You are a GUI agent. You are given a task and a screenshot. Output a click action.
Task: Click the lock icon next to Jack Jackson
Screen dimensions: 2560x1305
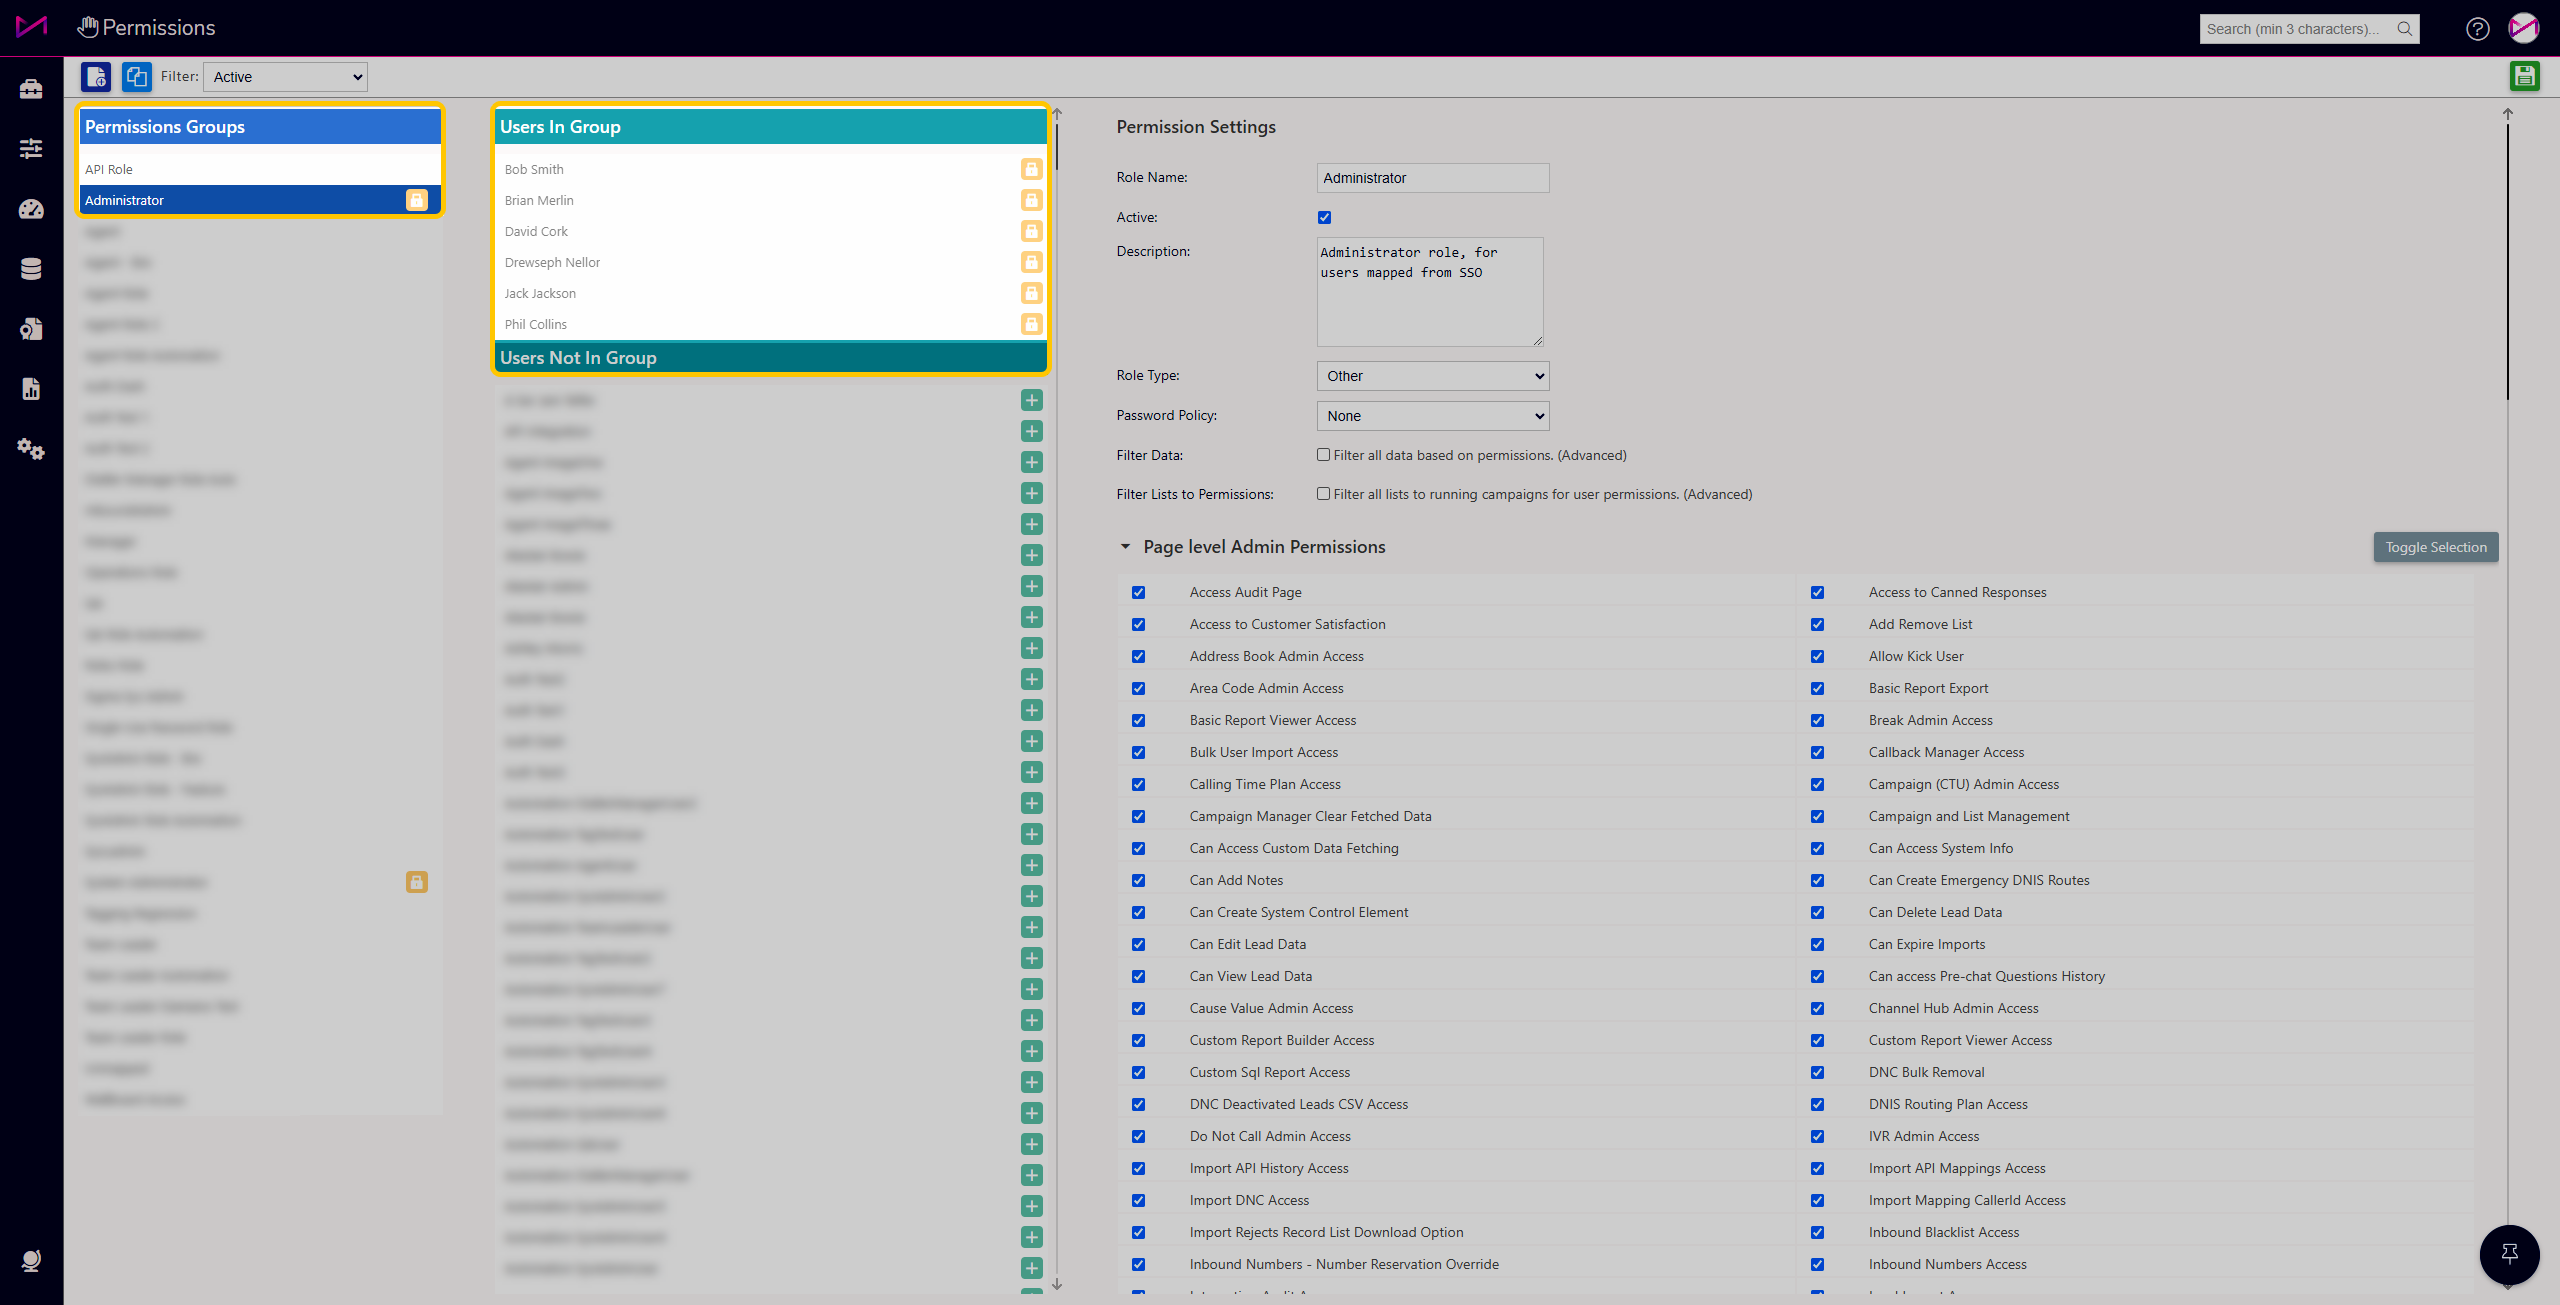[1031, 293]
